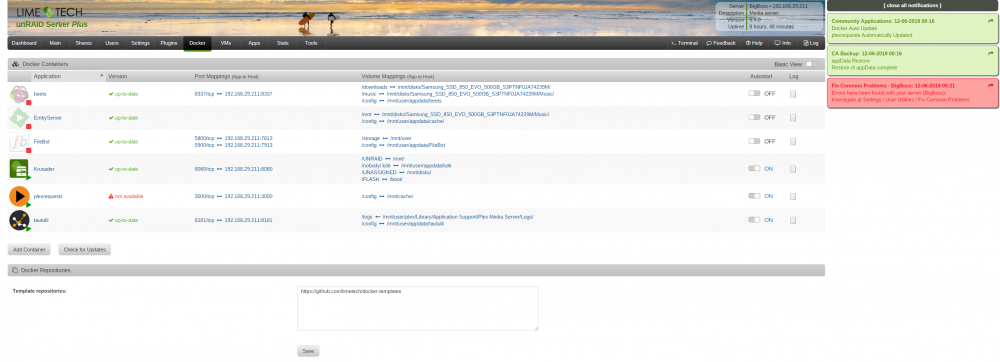Click the /mnt/user/appdata/tautulli volume path

(416, 224)
